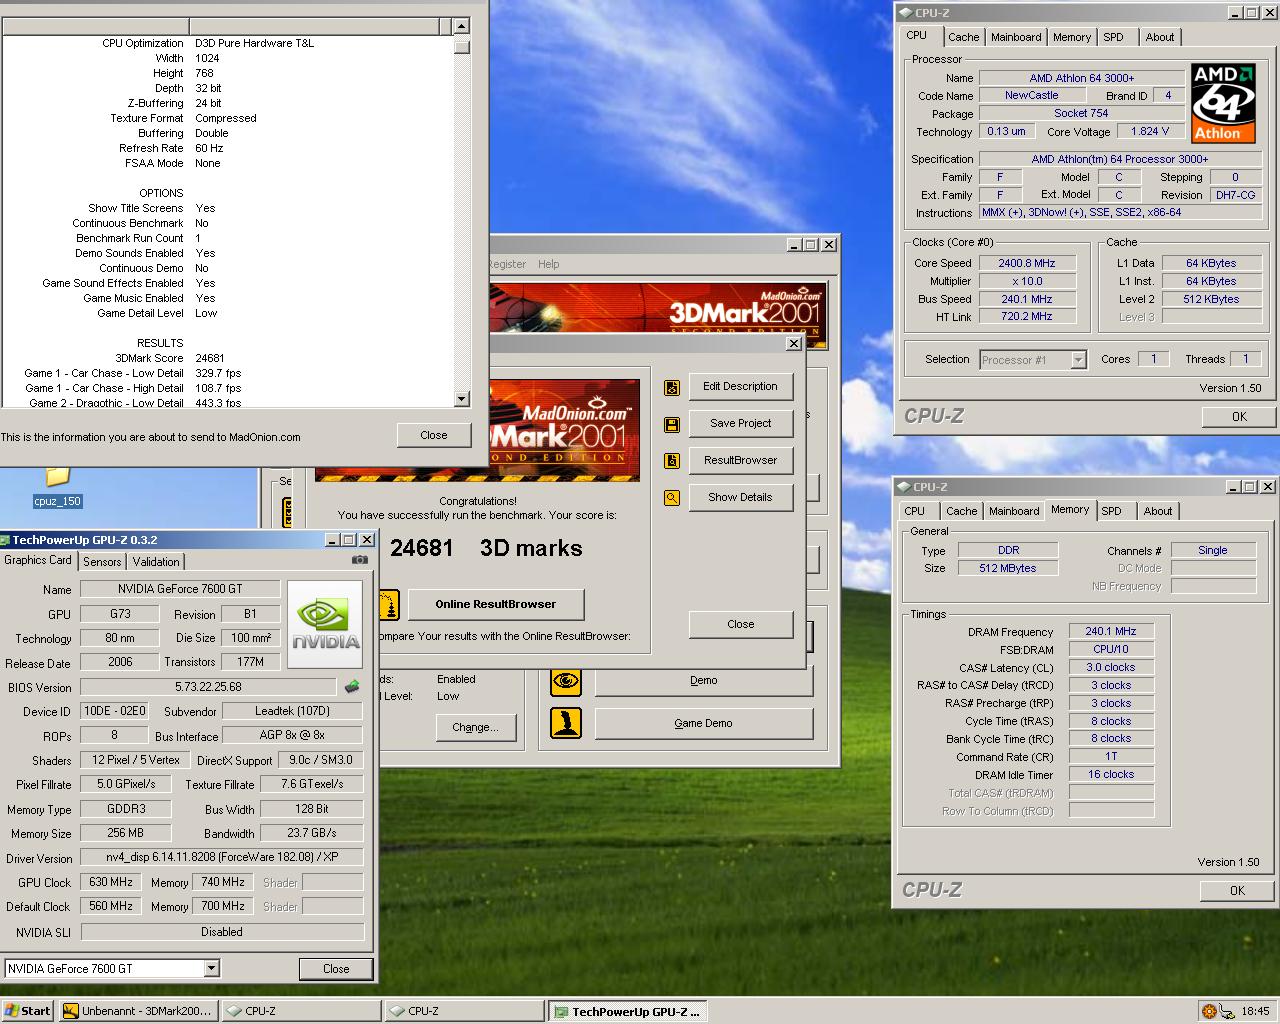
Task: Switch to Validation tab in GPU-Z
Action: pos(156,562)
